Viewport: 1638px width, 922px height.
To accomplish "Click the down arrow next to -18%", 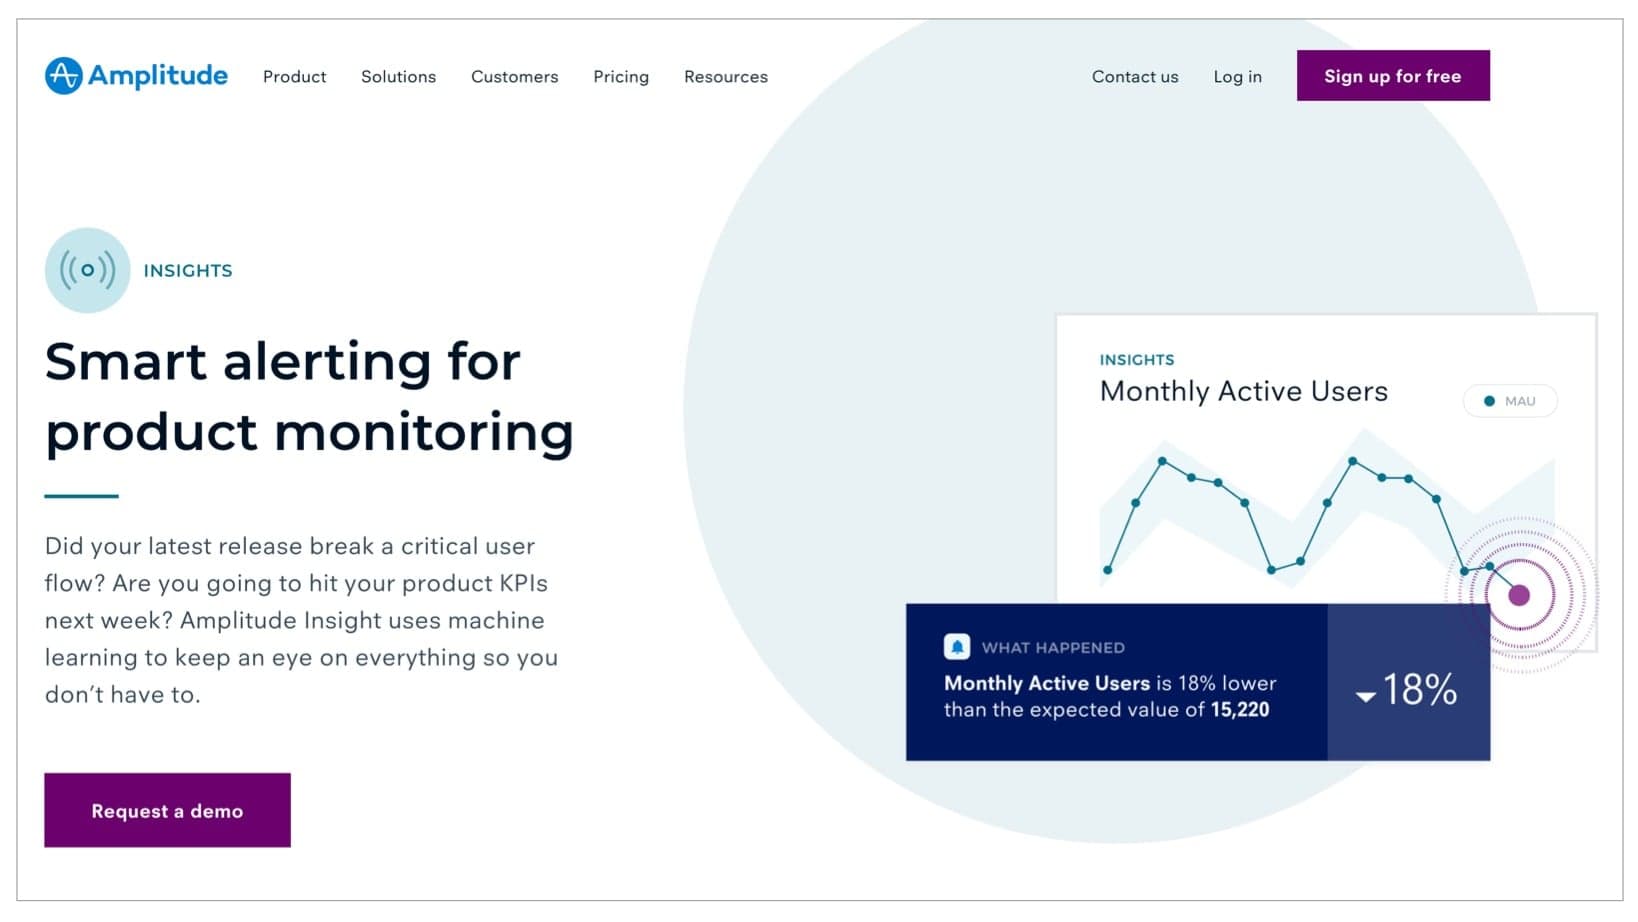I will point(1365,696).
